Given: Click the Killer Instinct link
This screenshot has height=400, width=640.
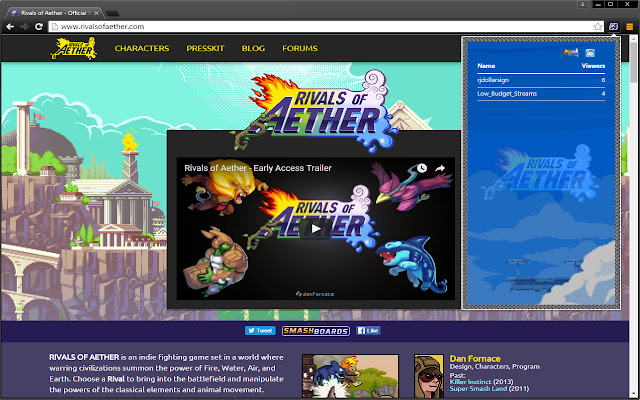Looking at the screenshot, I should [470, 382].
